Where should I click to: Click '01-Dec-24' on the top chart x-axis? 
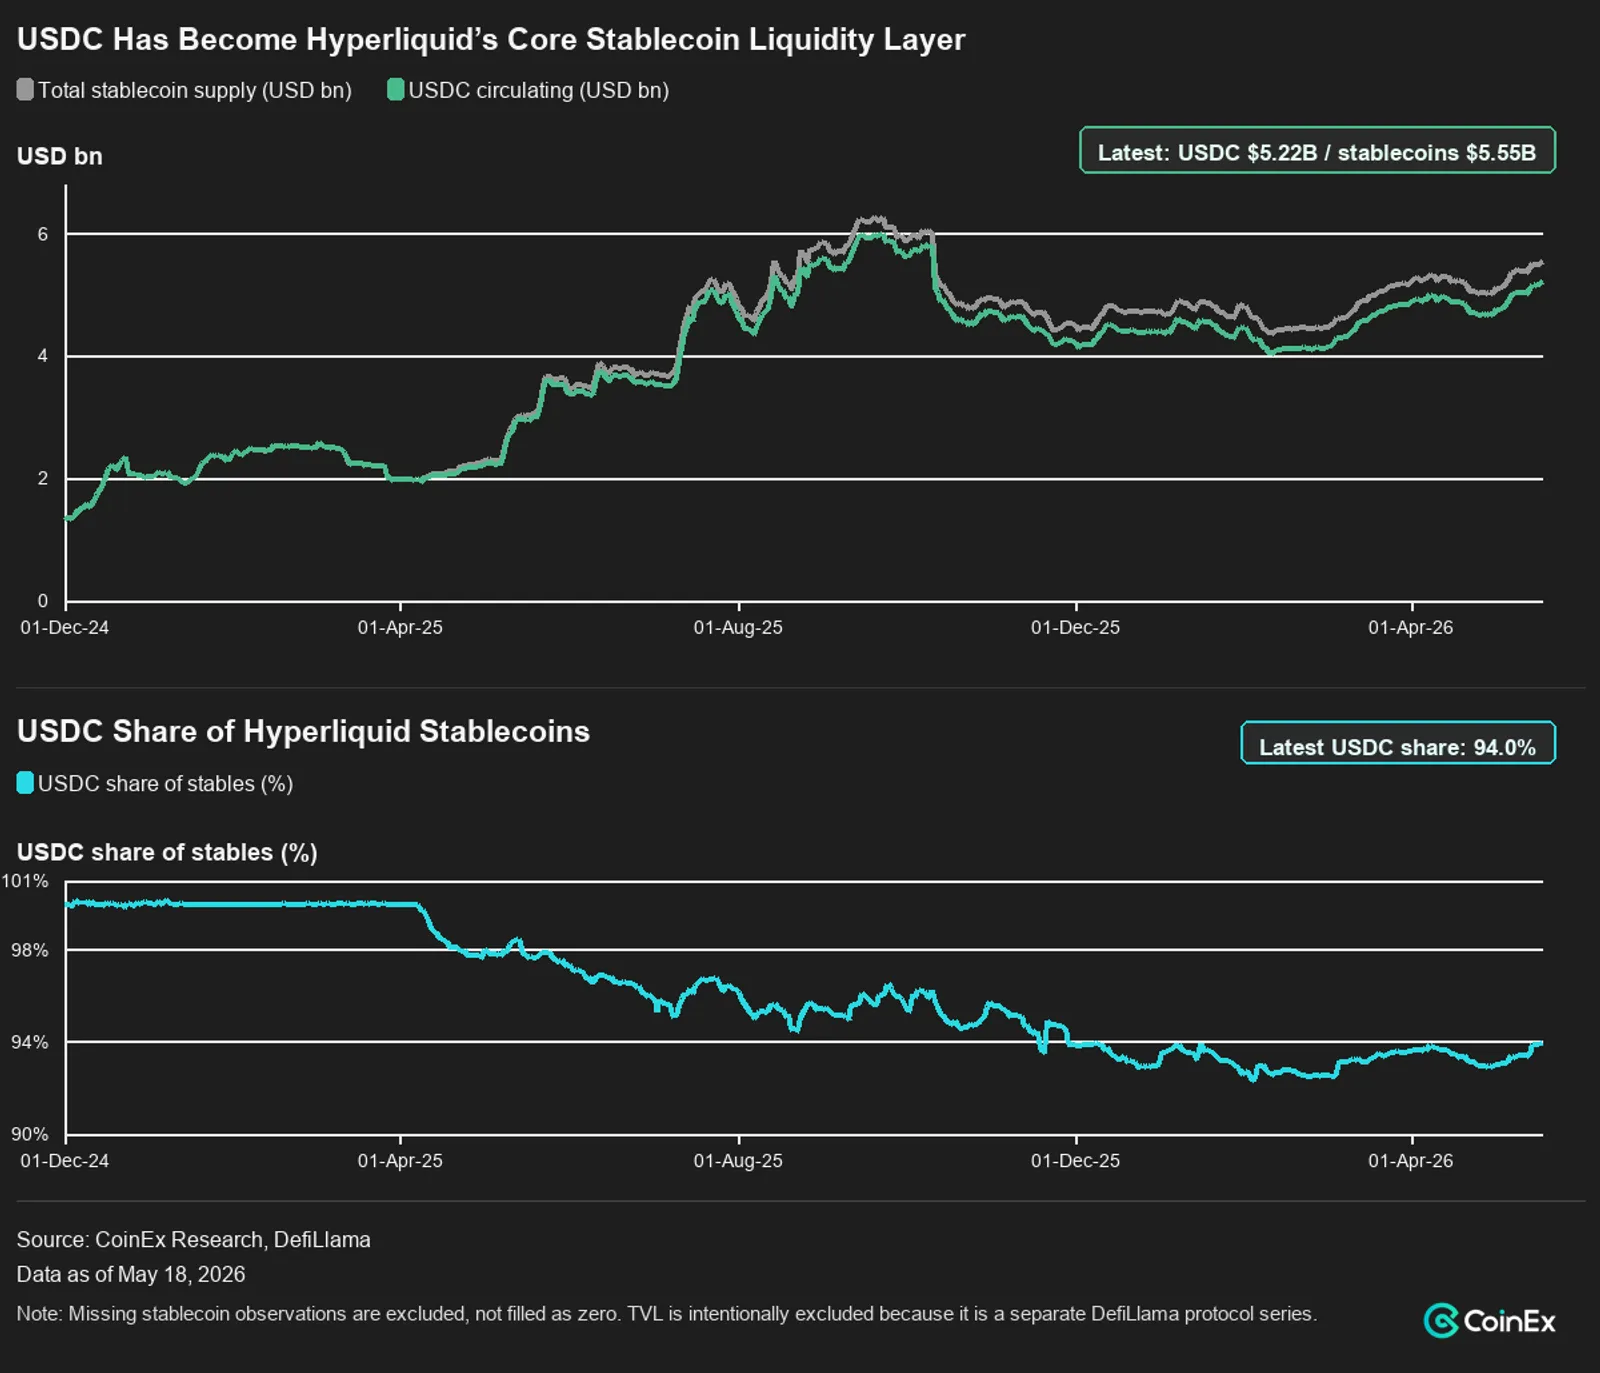point(65,627)
